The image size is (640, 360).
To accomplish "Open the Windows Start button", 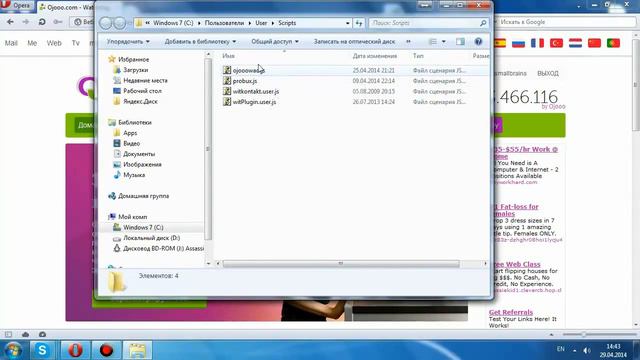I will pos(13,350).
